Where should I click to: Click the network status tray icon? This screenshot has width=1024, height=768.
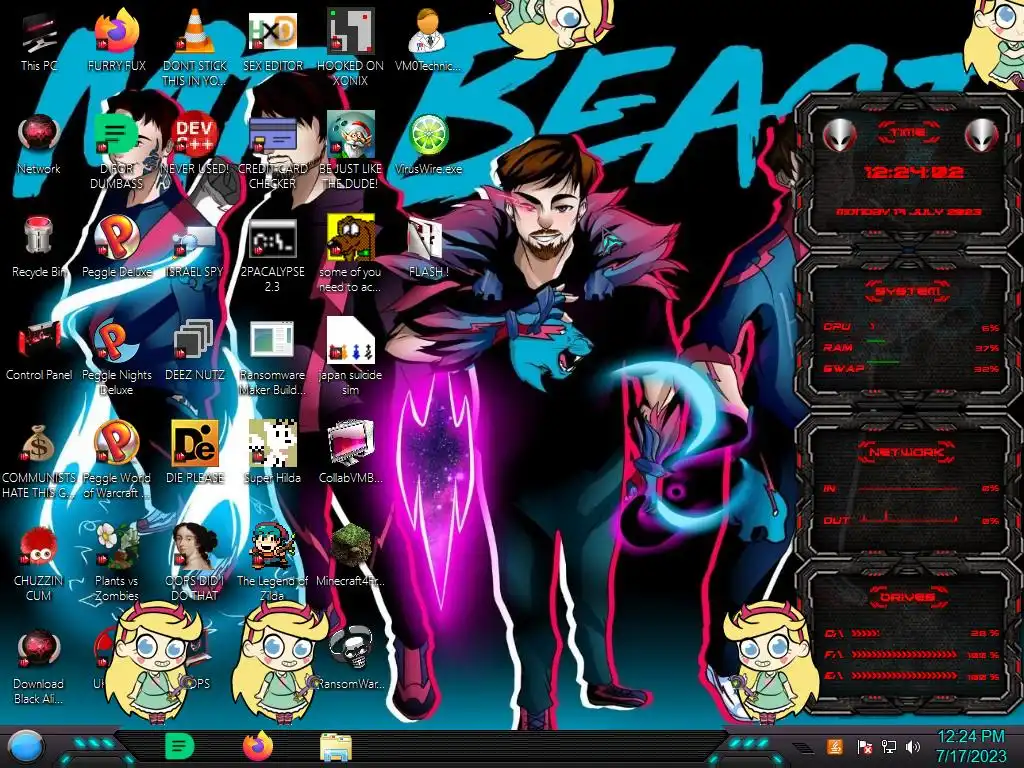click(x=888, y=746)
